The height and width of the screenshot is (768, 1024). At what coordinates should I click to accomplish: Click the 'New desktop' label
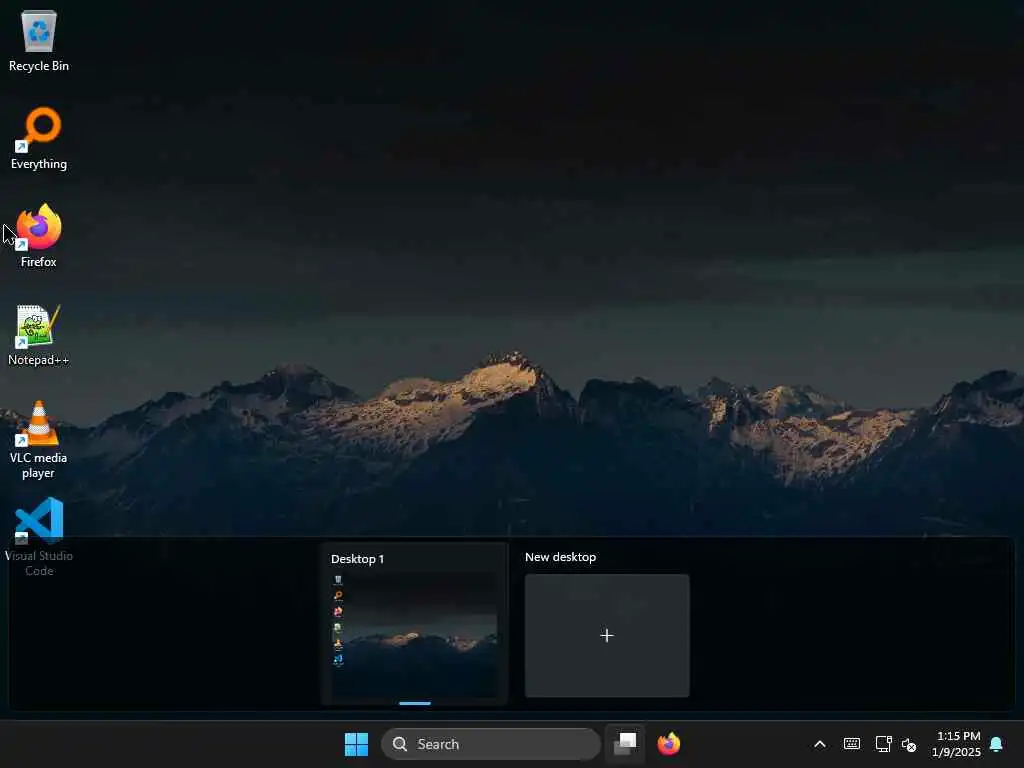pos(560,557)
